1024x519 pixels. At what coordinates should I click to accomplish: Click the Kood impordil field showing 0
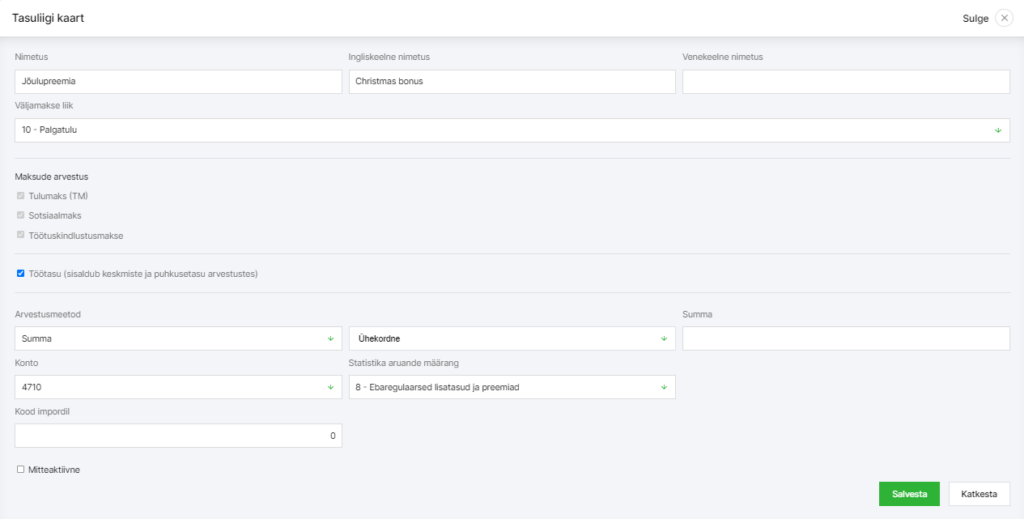178,435
